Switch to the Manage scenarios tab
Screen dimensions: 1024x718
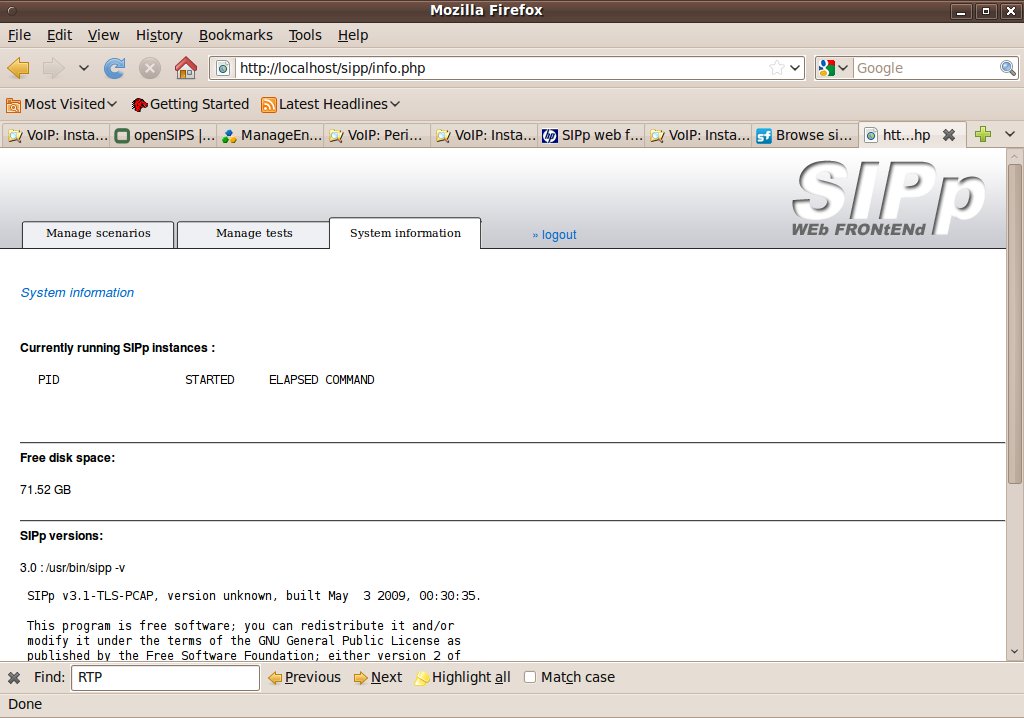pyautogui.click(x=98, y=234)
